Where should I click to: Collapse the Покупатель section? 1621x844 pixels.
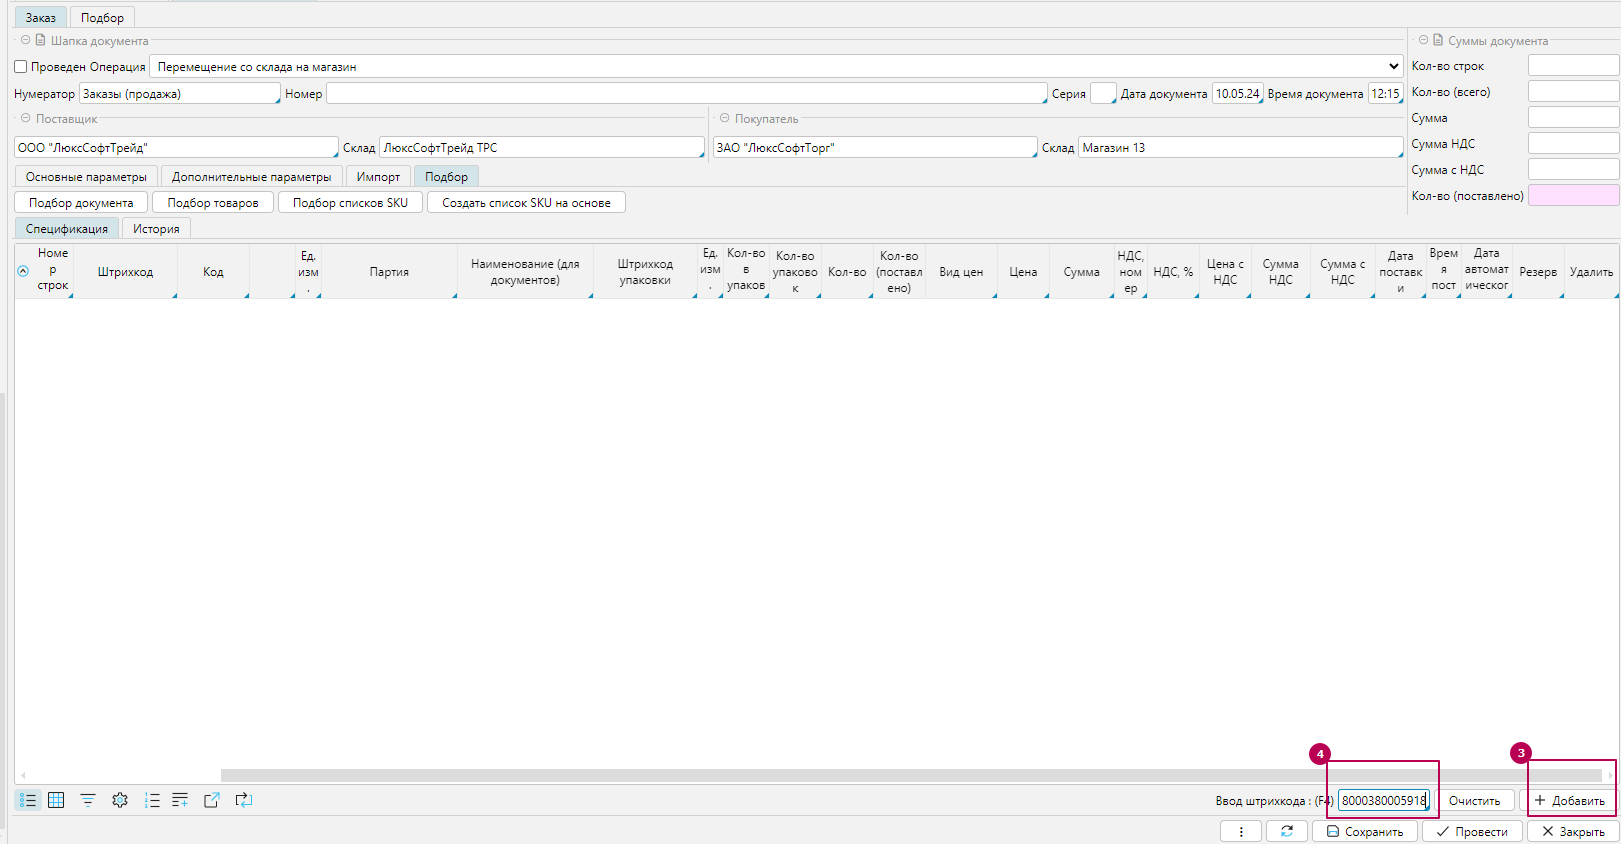click(x=725, y=119)
